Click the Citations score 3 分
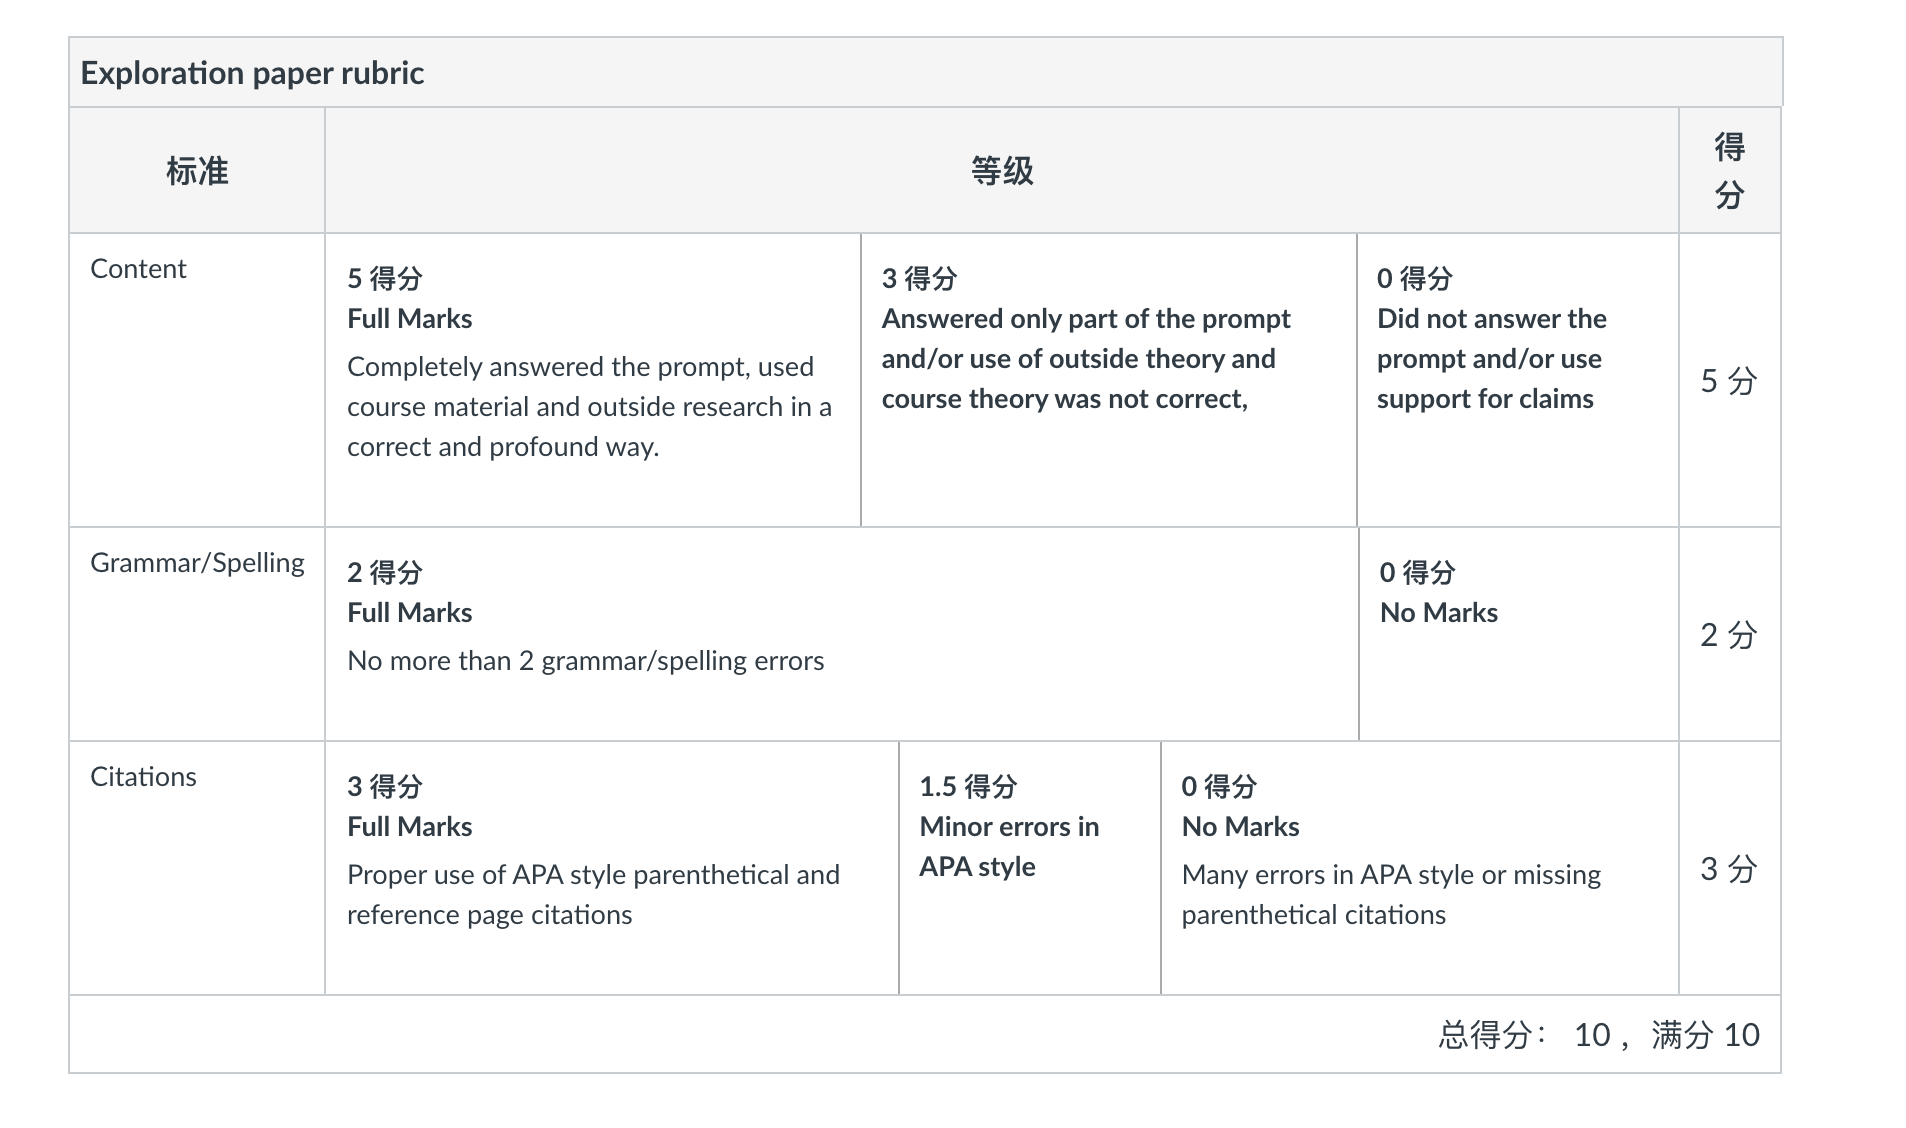Viewport: 1906px width, 1128px height. [1729, 869]
